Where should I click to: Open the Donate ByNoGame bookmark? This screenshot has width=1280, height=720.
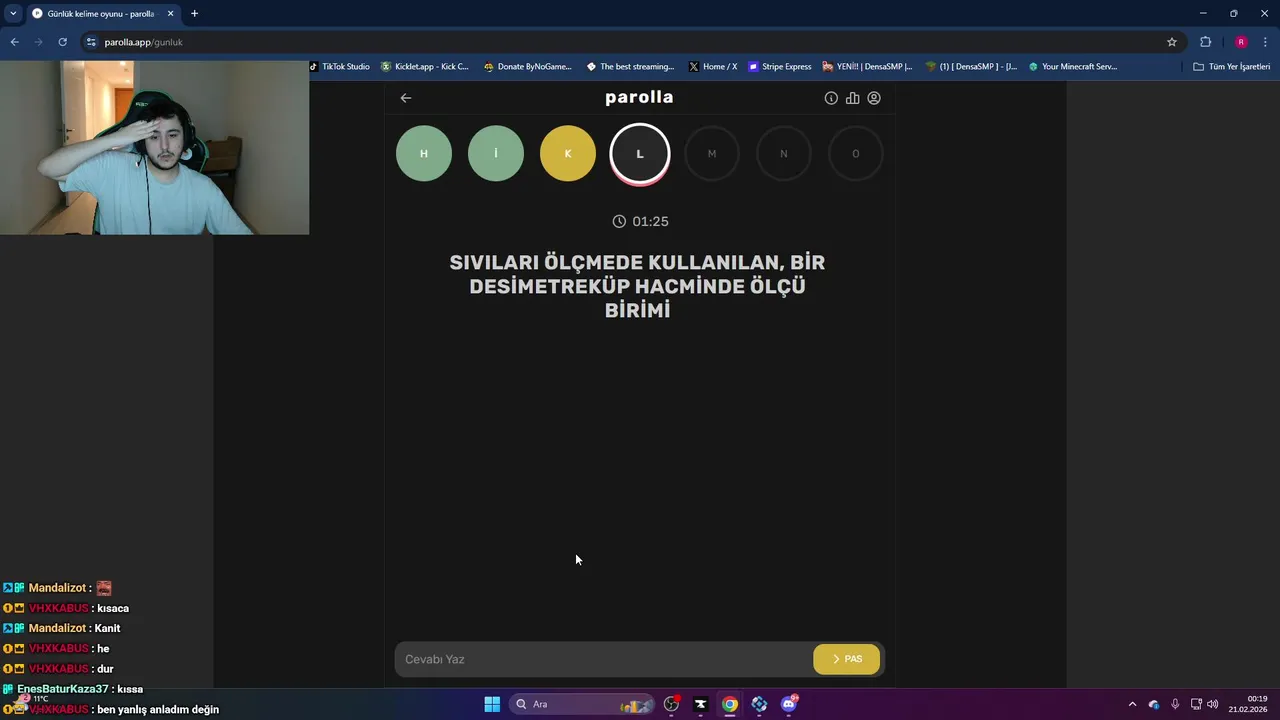528,67
